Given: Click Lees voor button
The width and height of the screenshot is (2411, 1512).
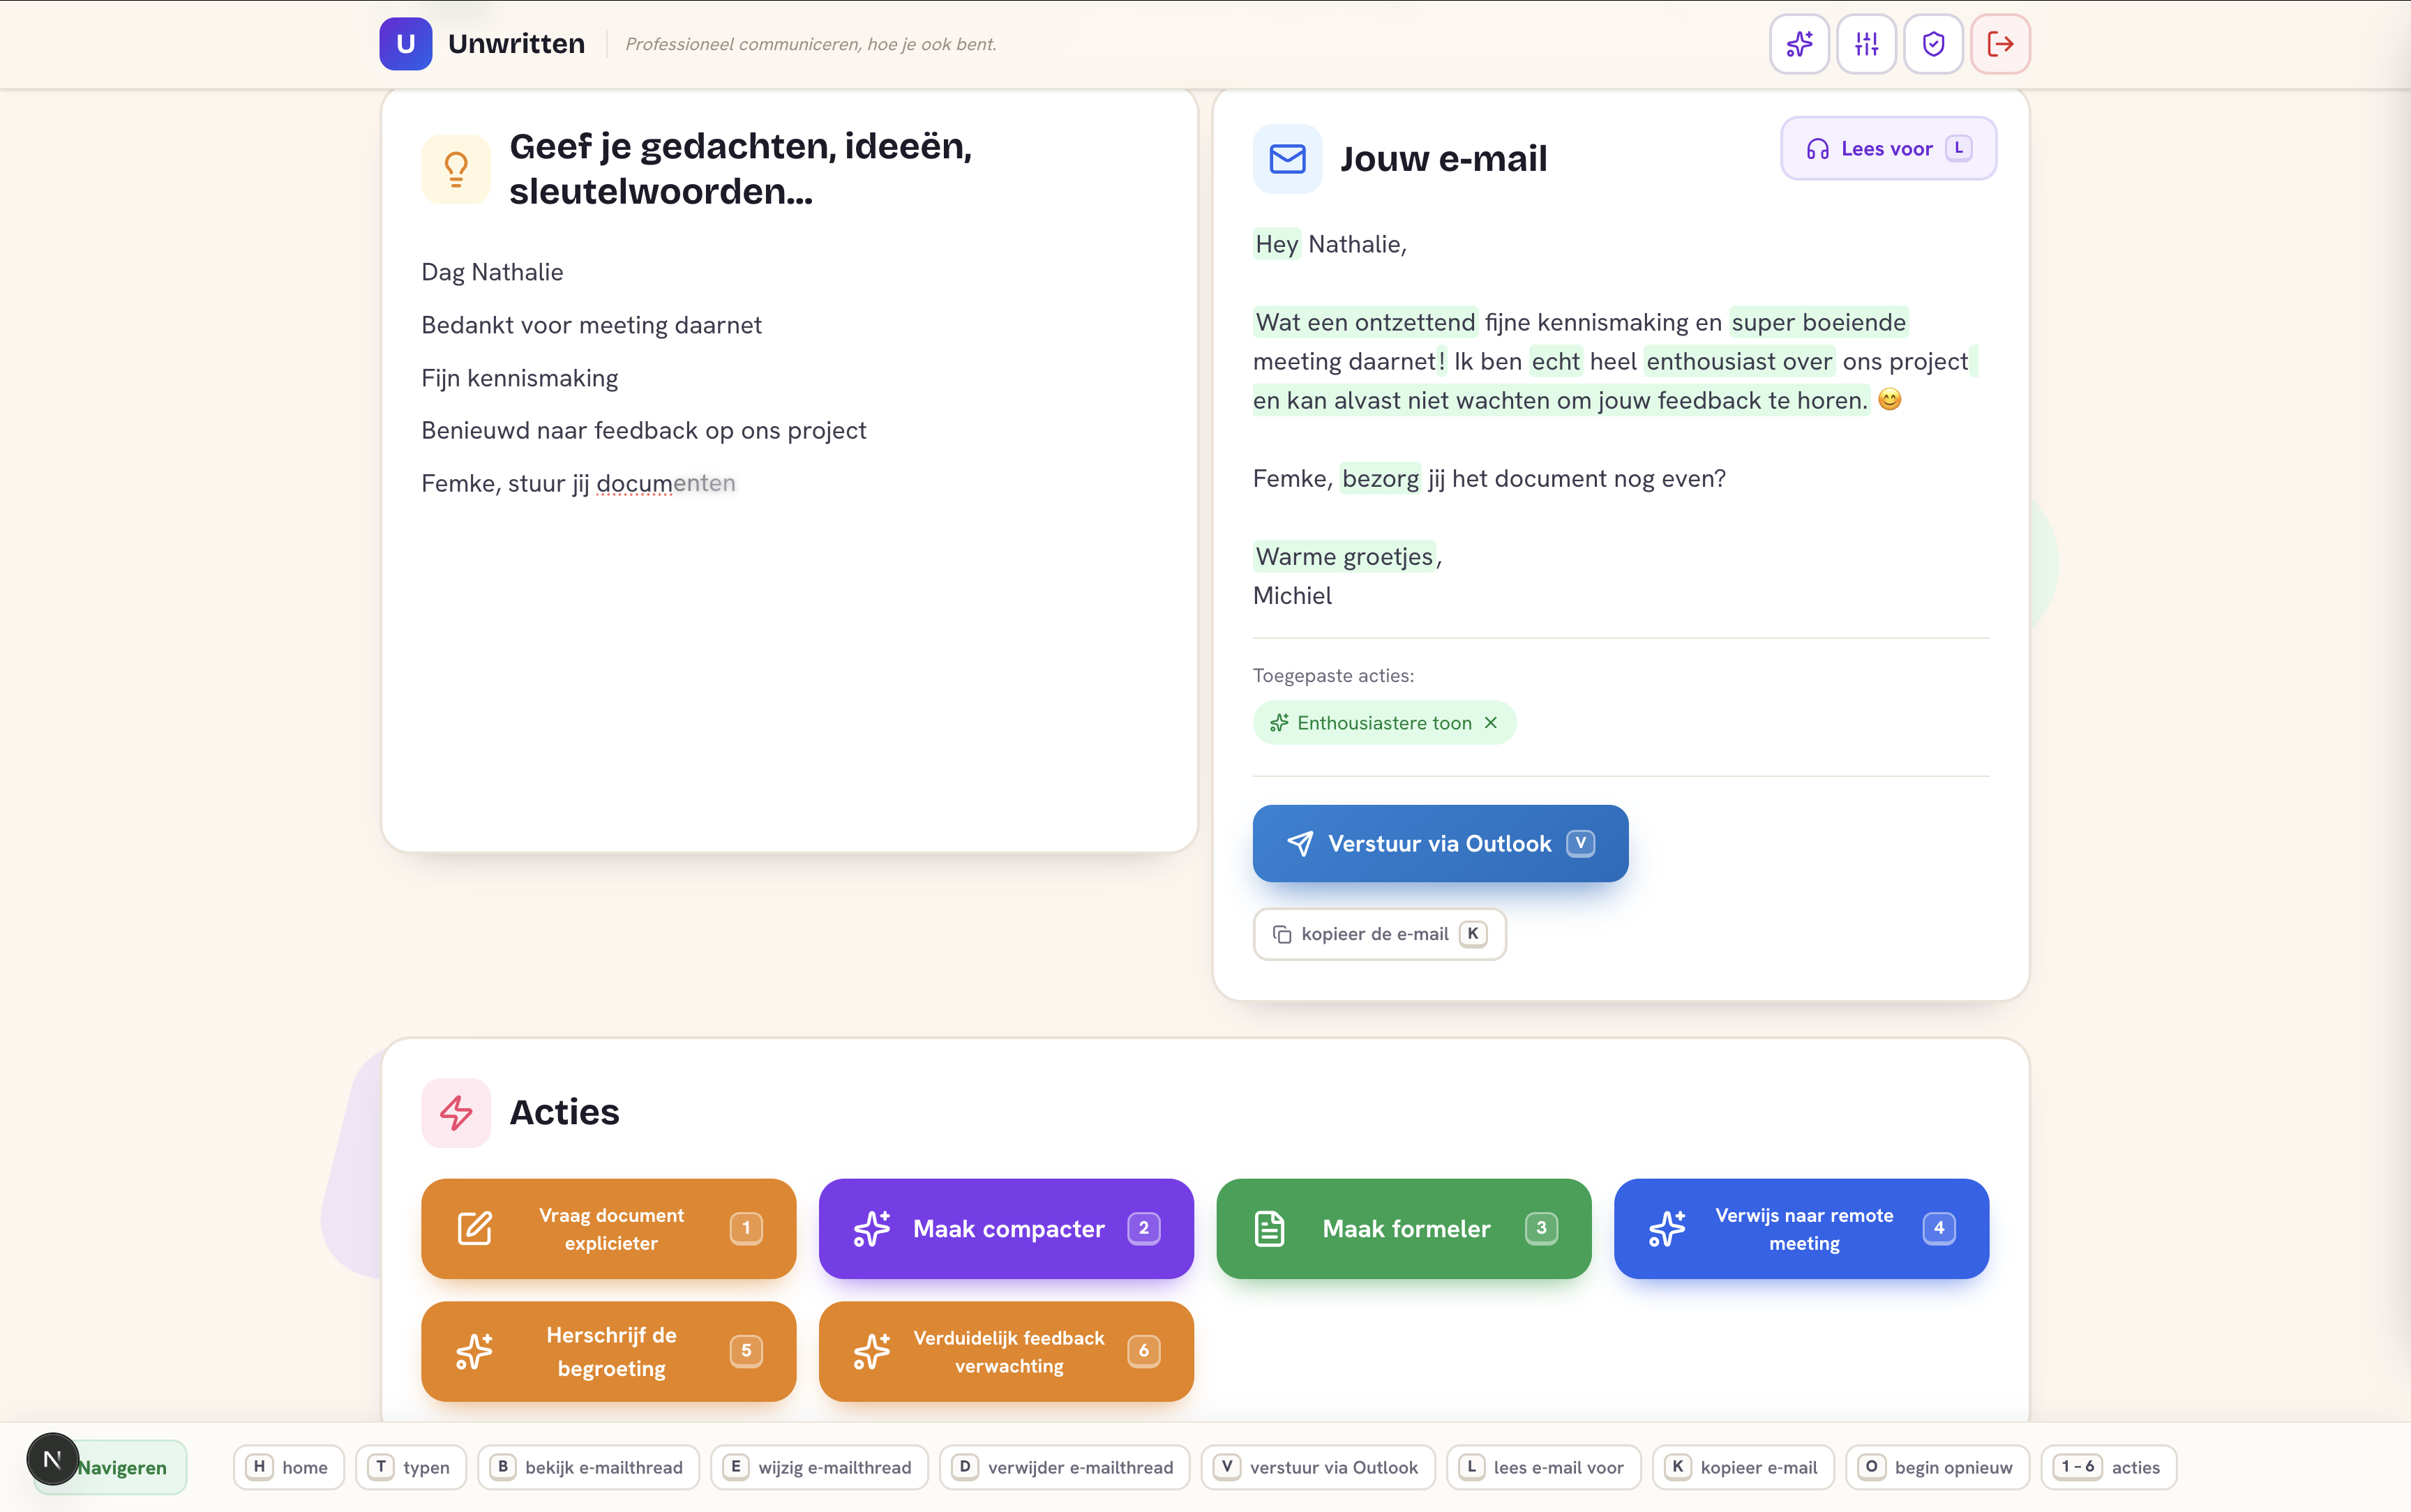Looking at the screenshot, I should 1888,149.
